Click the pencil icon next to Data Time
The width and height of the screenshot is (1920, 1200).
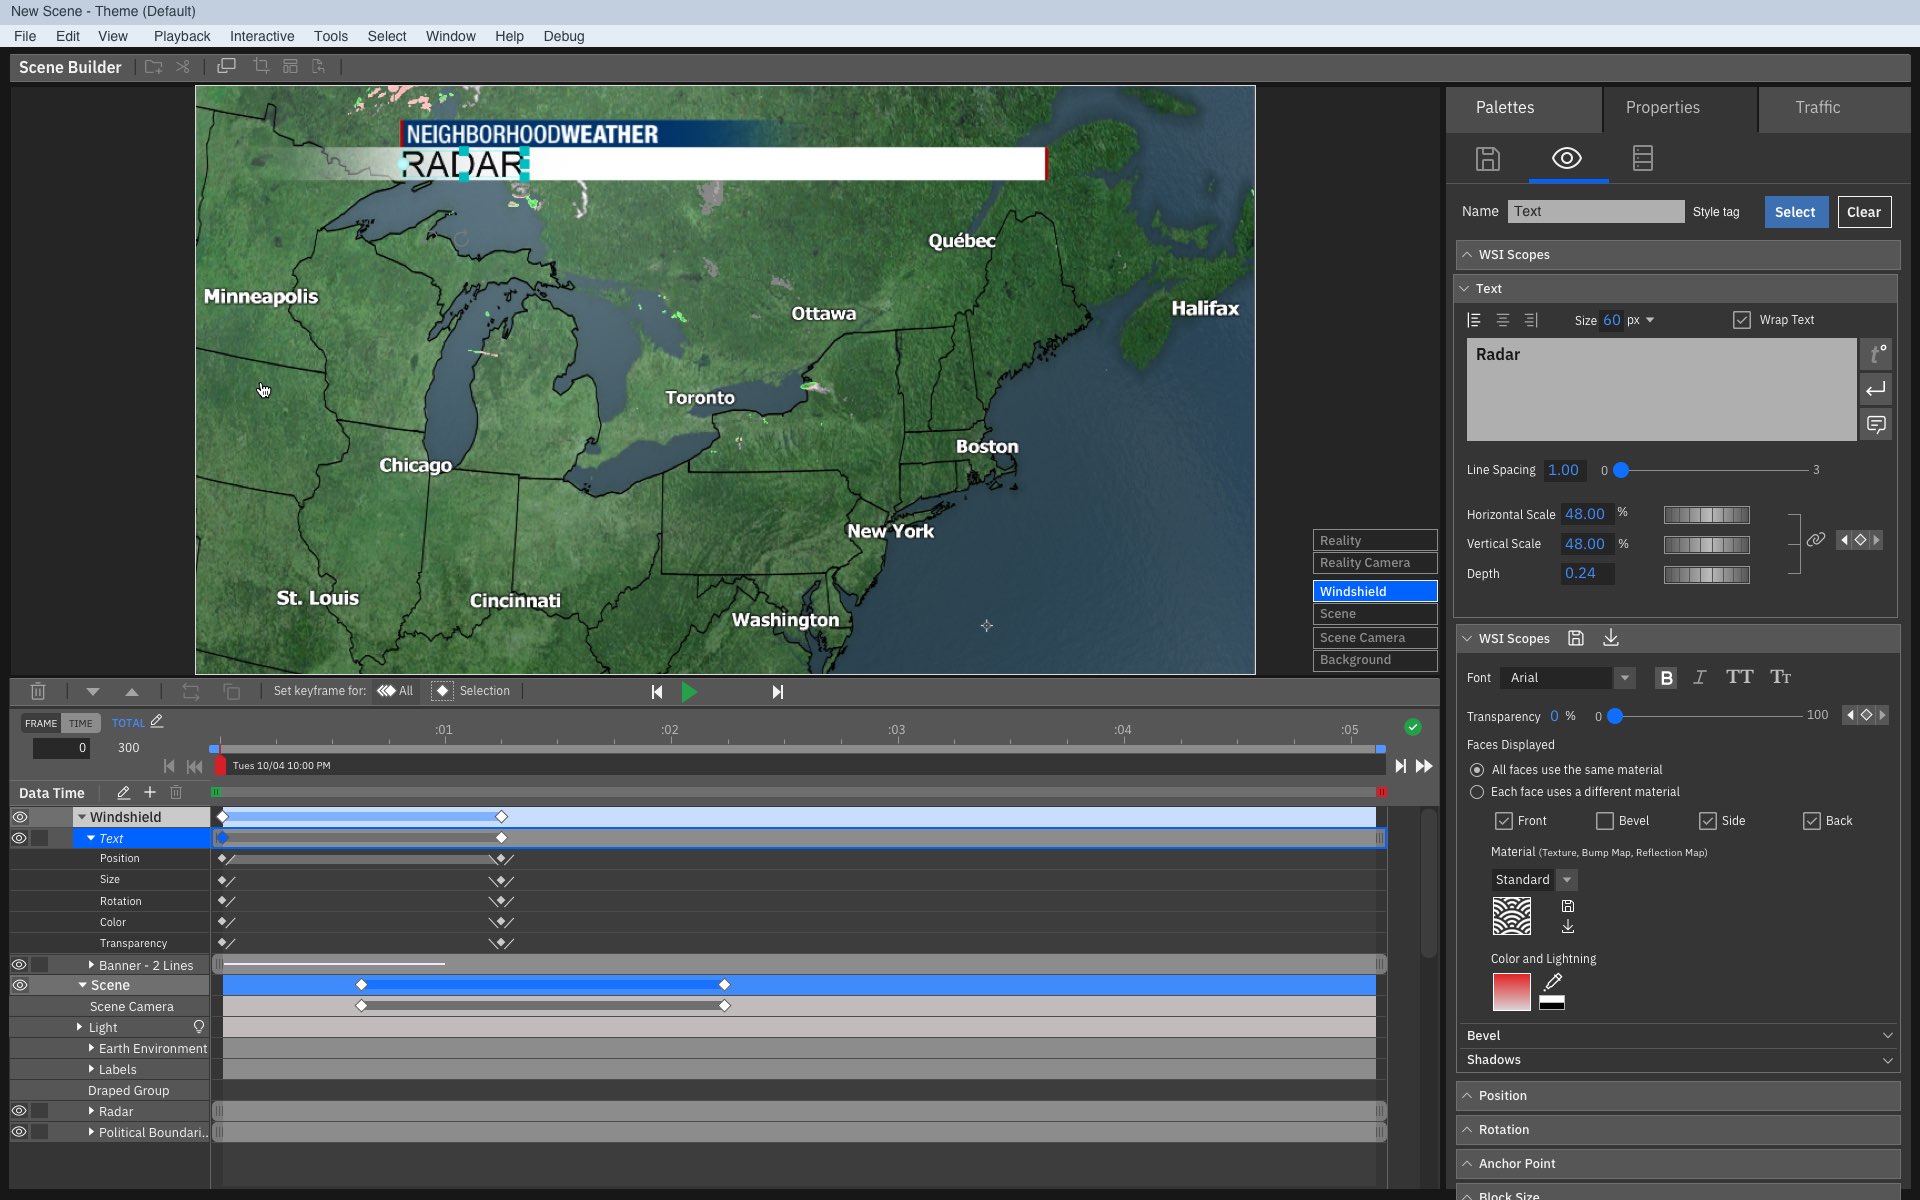click(x=123, y=792)
